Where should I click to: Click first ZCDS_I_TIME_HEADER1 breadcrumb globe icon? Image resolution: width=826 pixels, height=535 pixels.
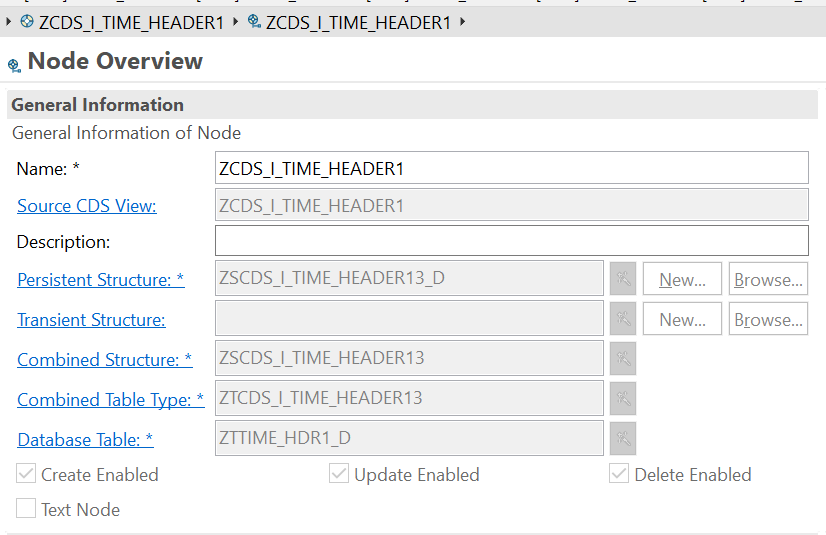(x=27, y=22)
